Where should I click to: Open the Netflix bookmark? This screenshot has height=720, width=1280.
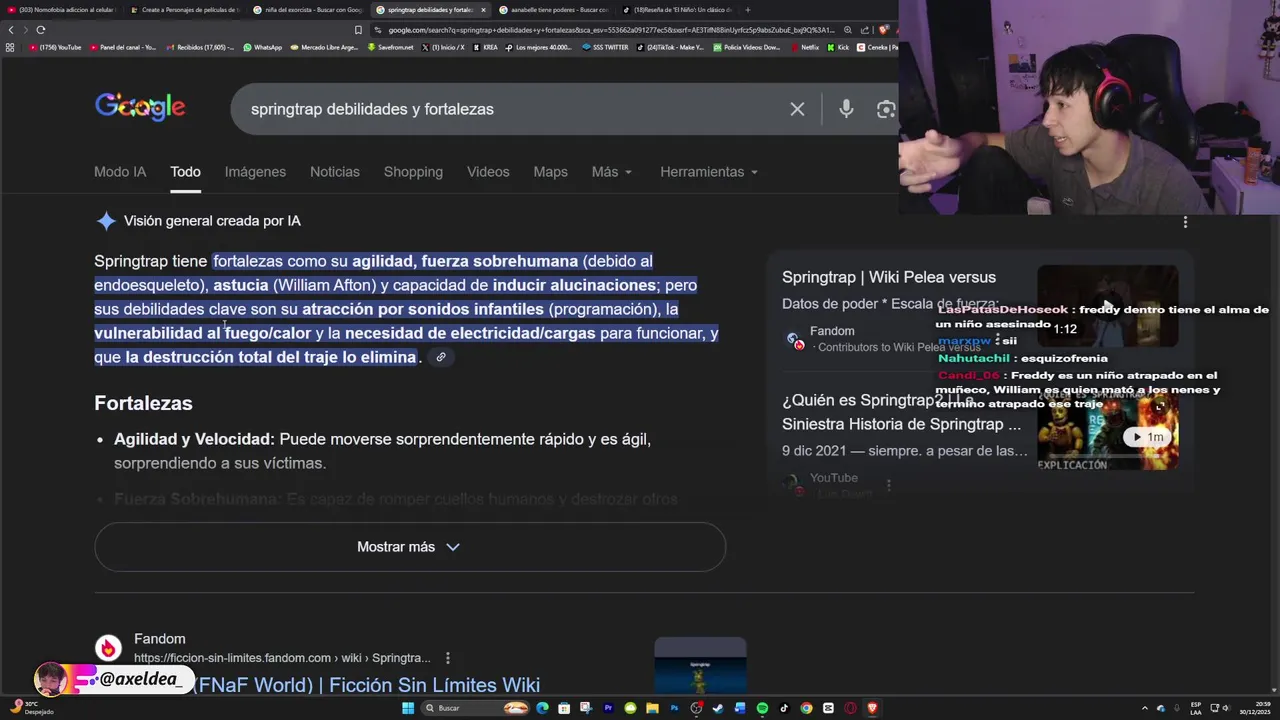[x=805, y=47]
